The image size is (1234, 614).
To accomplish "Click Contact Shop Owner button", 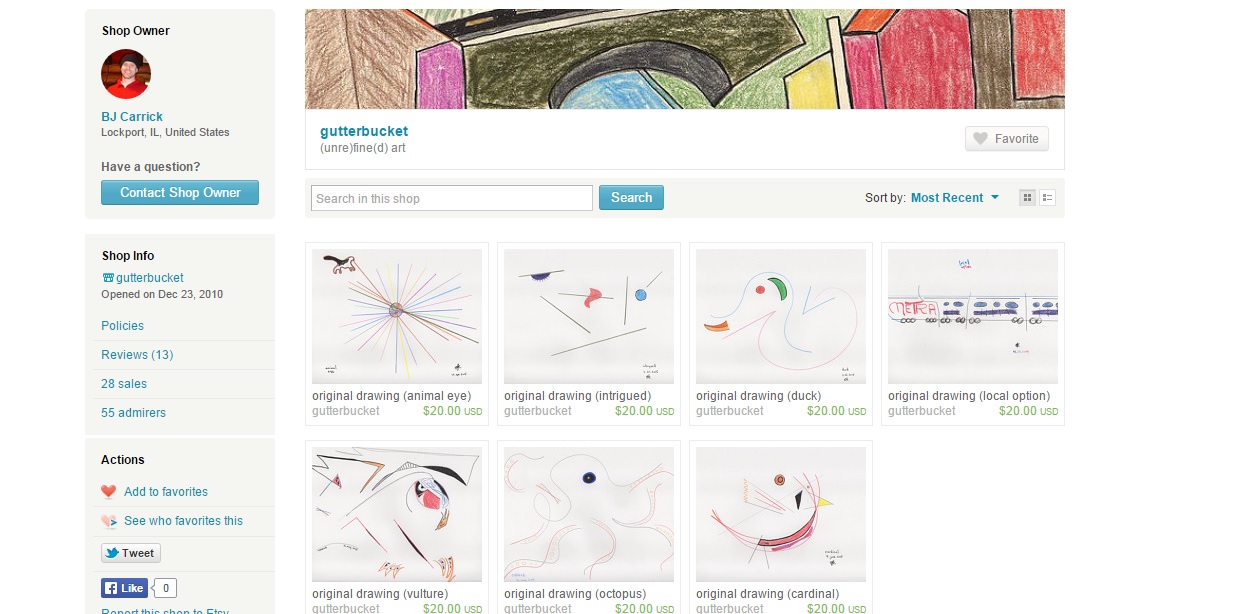I will click(180, 193).
